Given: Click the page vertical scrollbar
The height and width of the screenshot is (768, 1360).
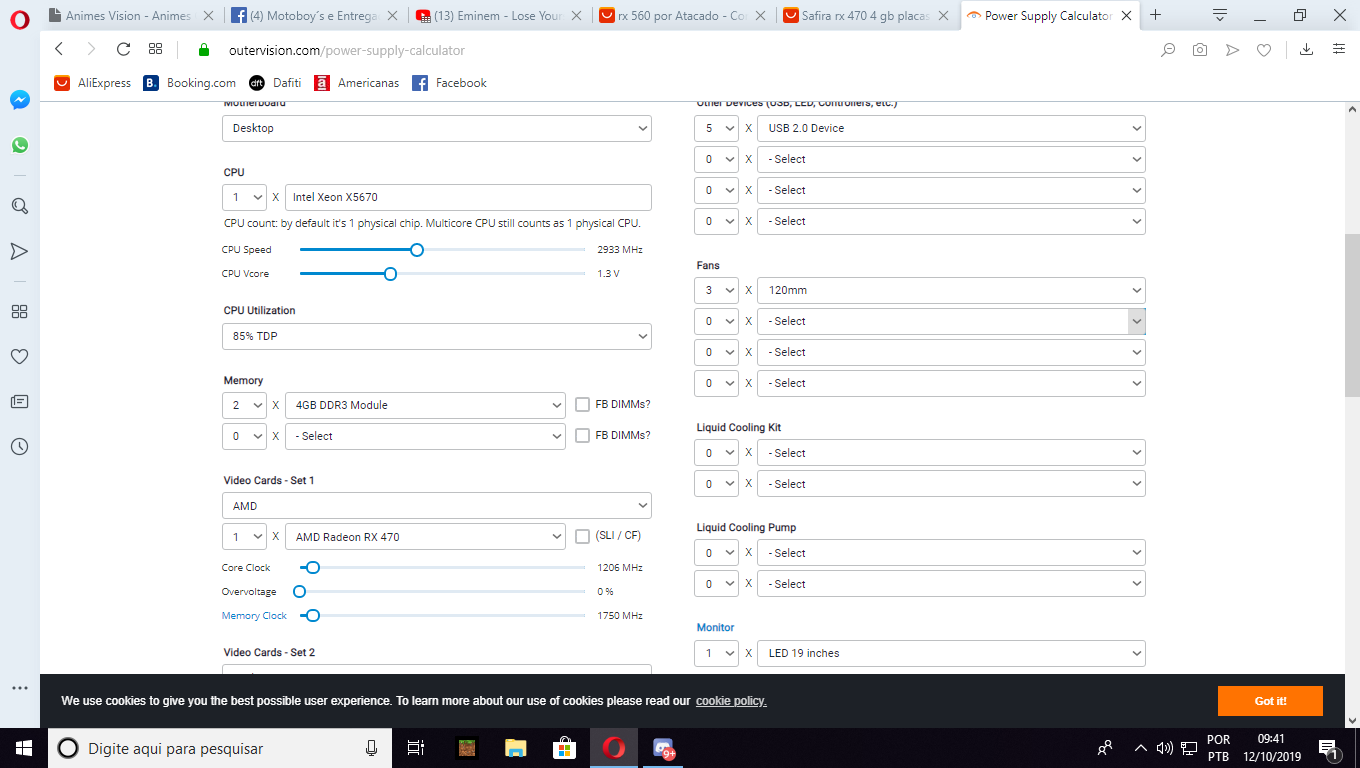Looking at the screenshot, I should click(1352, 315).
